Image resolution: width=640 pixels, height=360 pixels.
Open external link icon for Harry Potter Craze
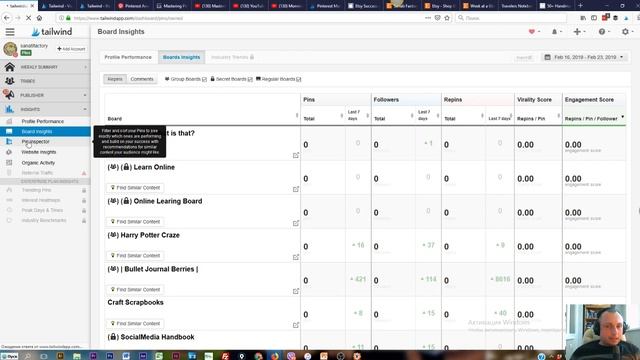tap(296, 257)
